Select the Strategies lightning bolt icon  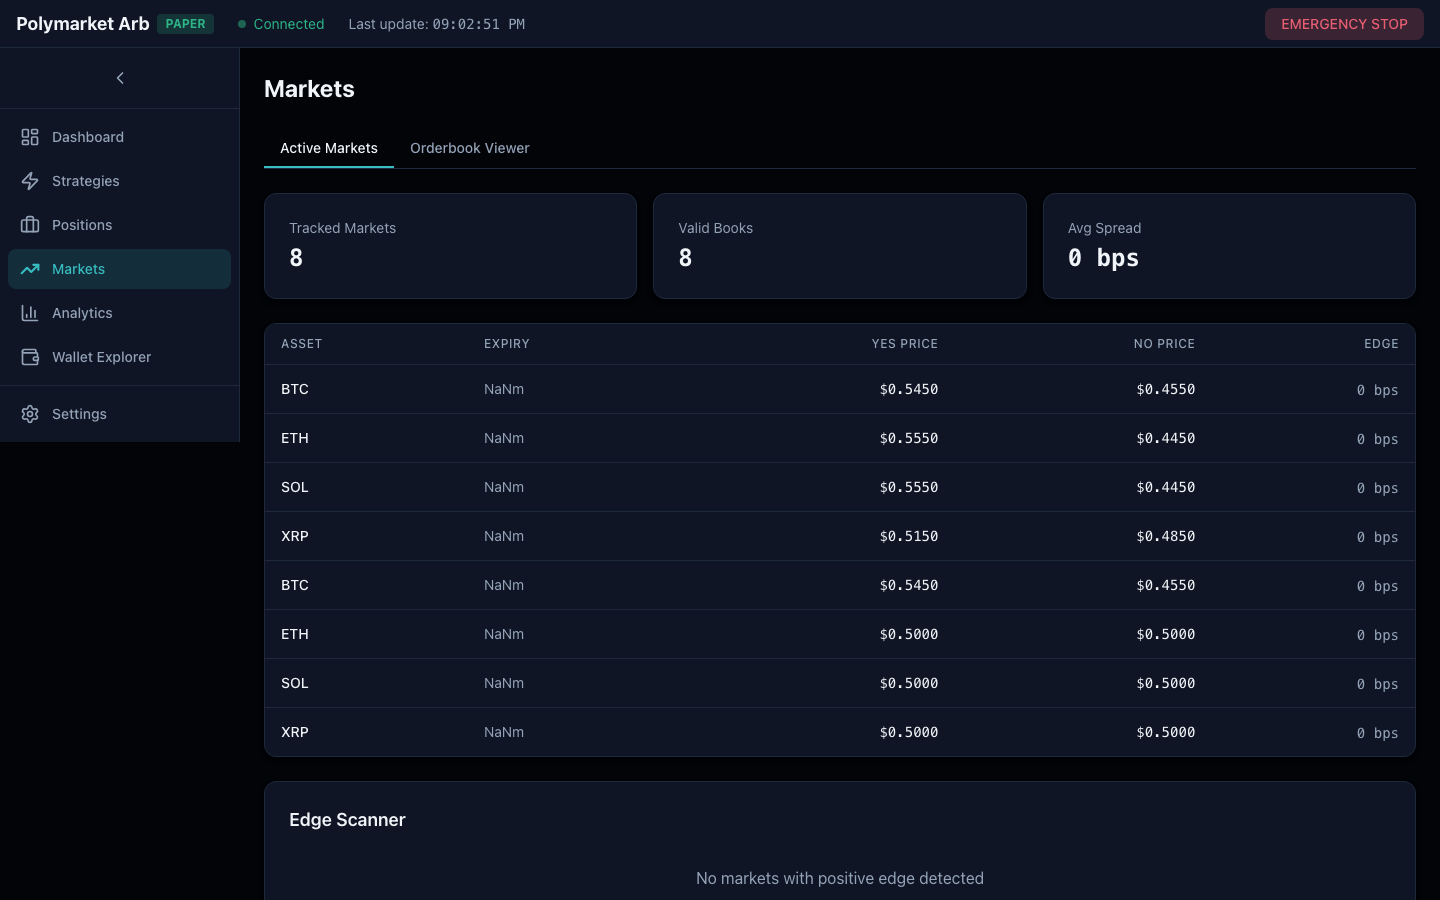(x=29, y=181)
